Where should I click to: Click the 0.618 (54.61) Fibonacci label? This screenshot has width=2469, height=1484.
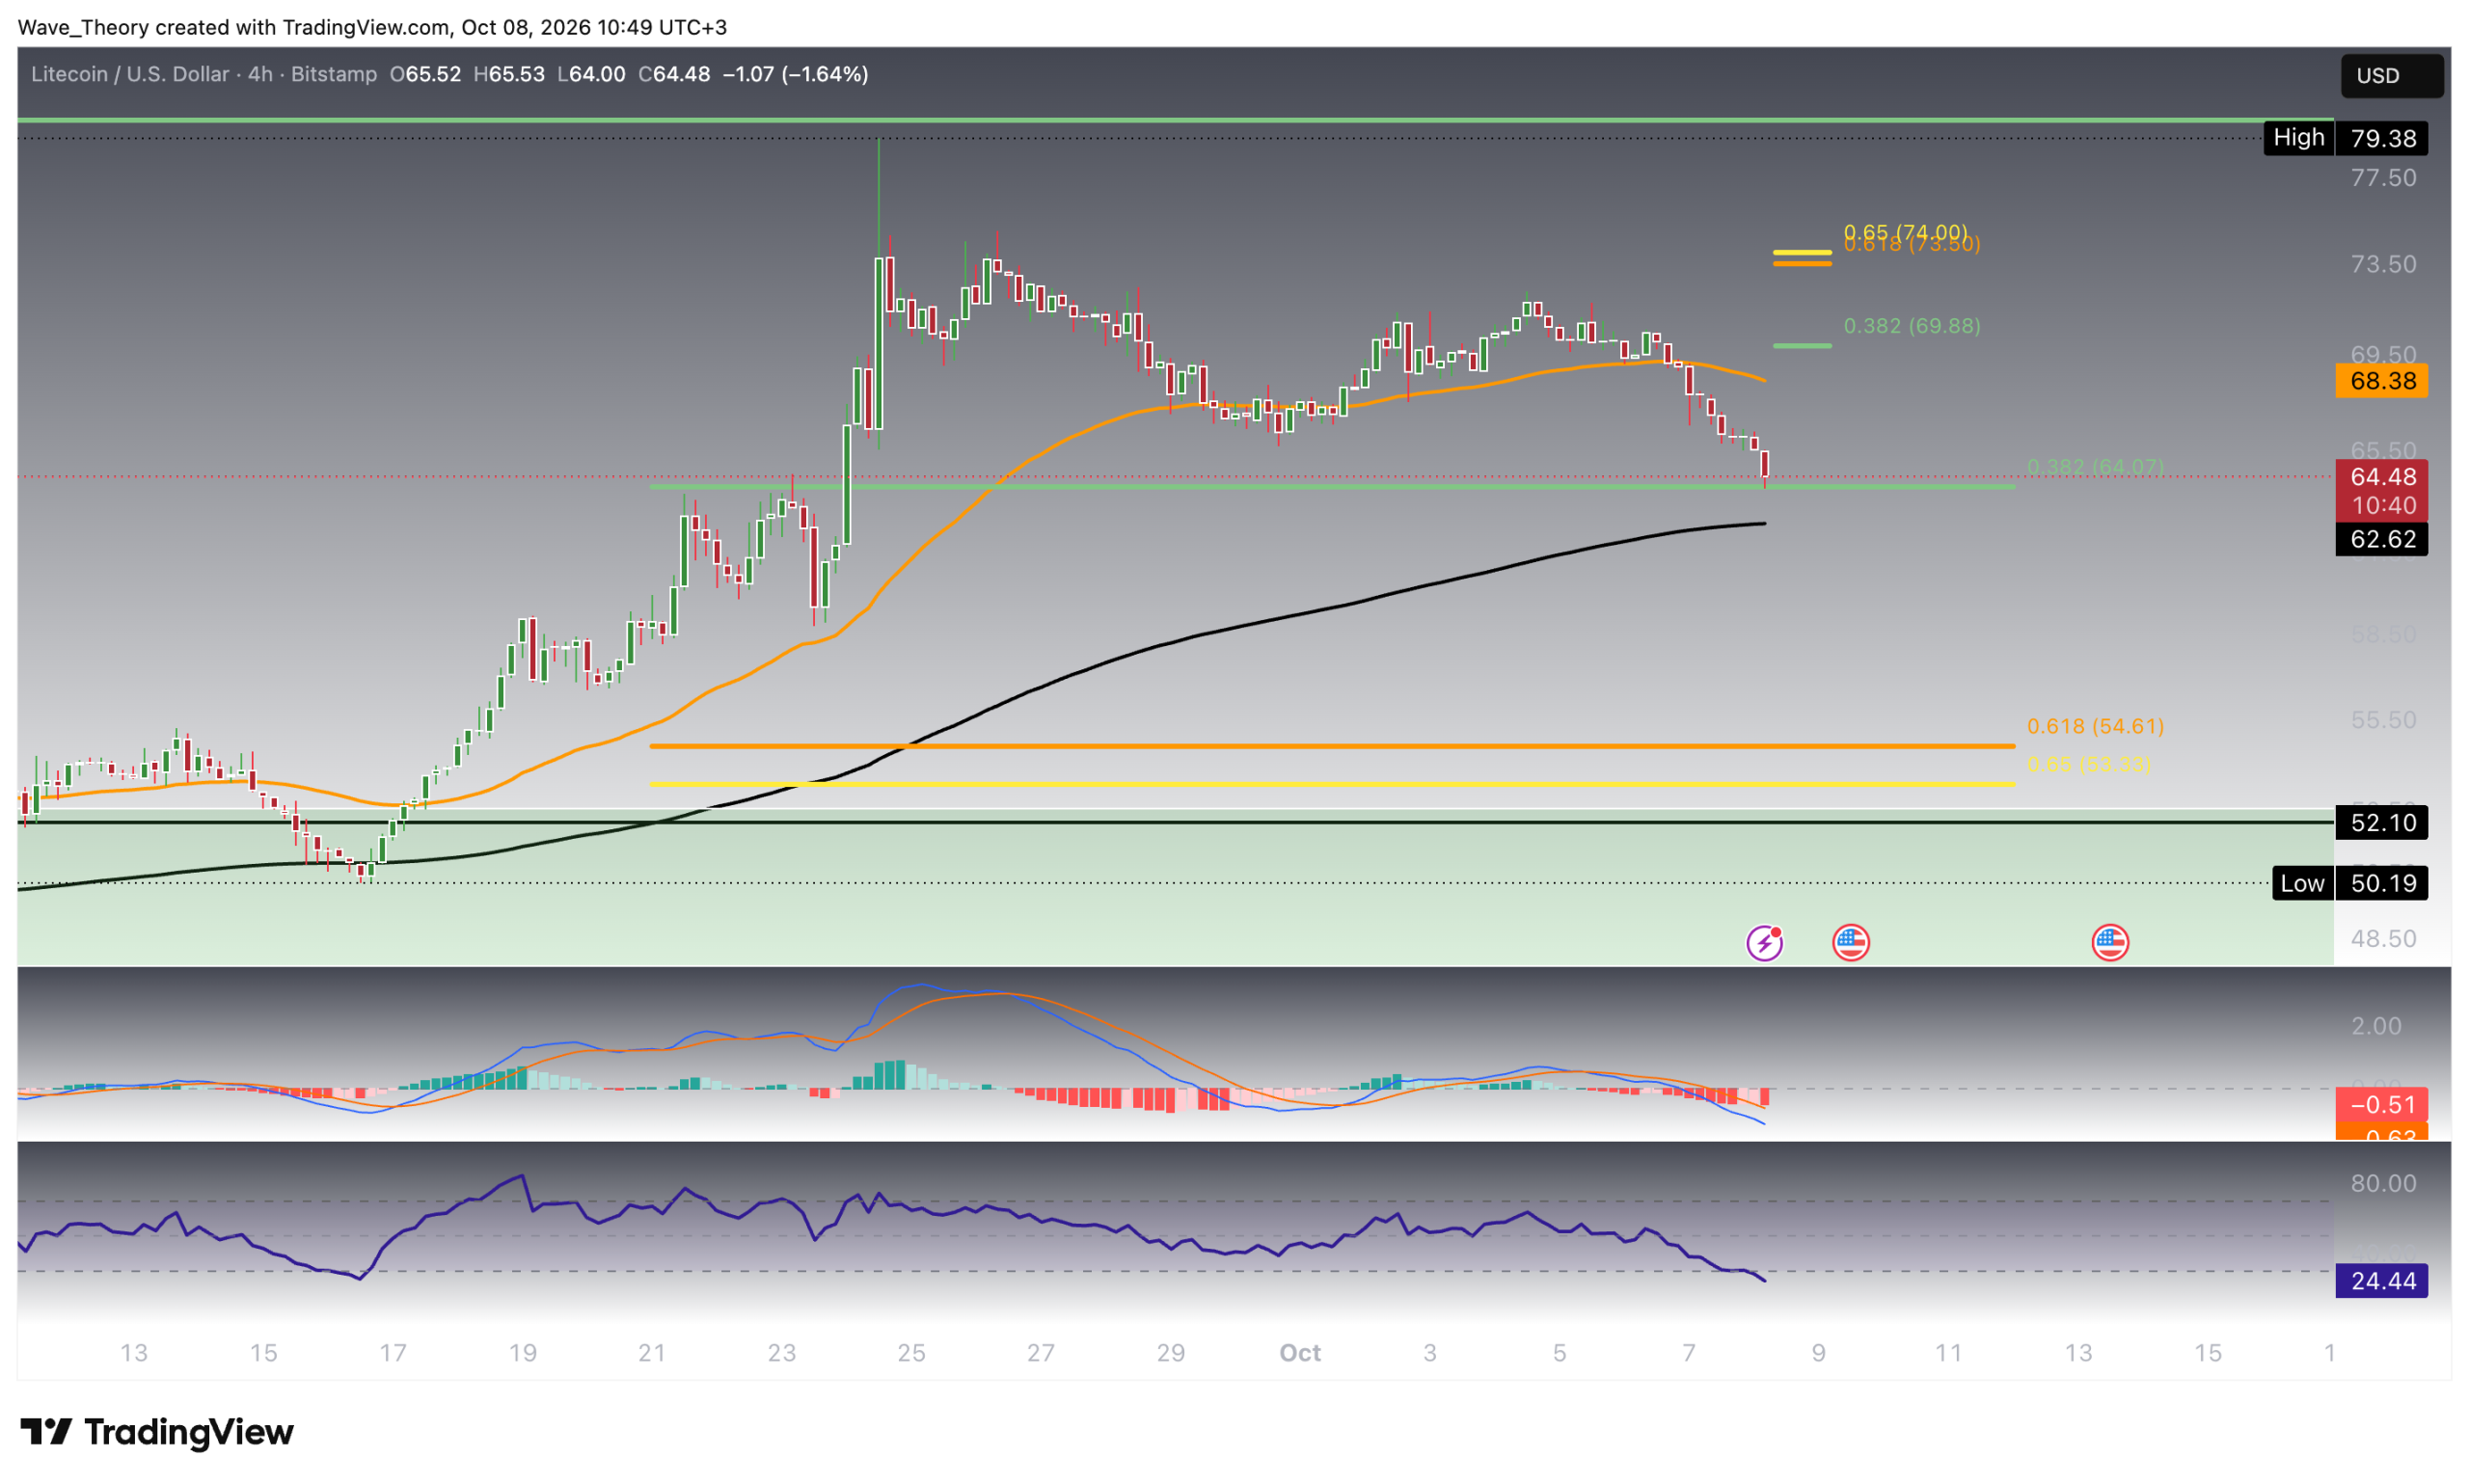coord(2095,726)
